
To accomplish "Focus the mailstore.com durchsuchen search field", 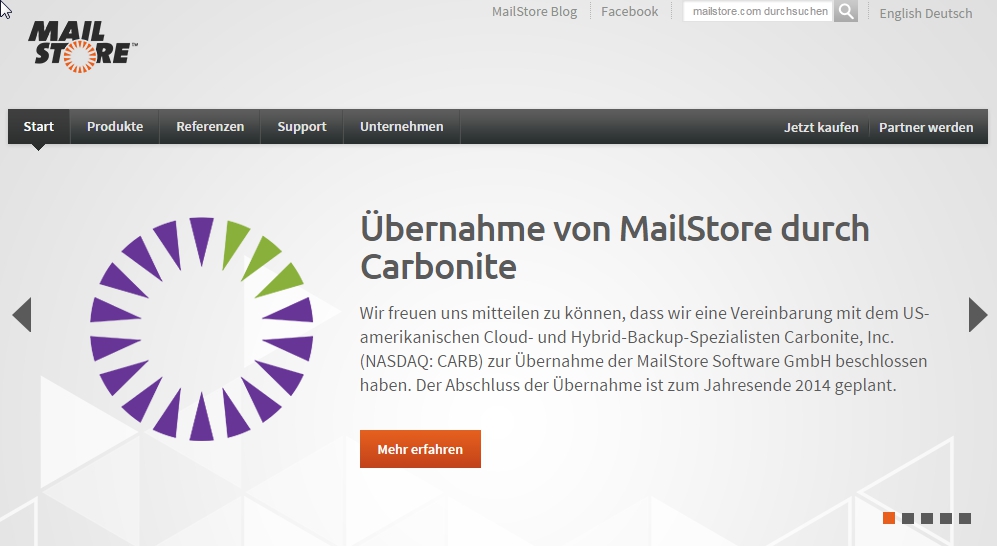I will pos(758,12).
